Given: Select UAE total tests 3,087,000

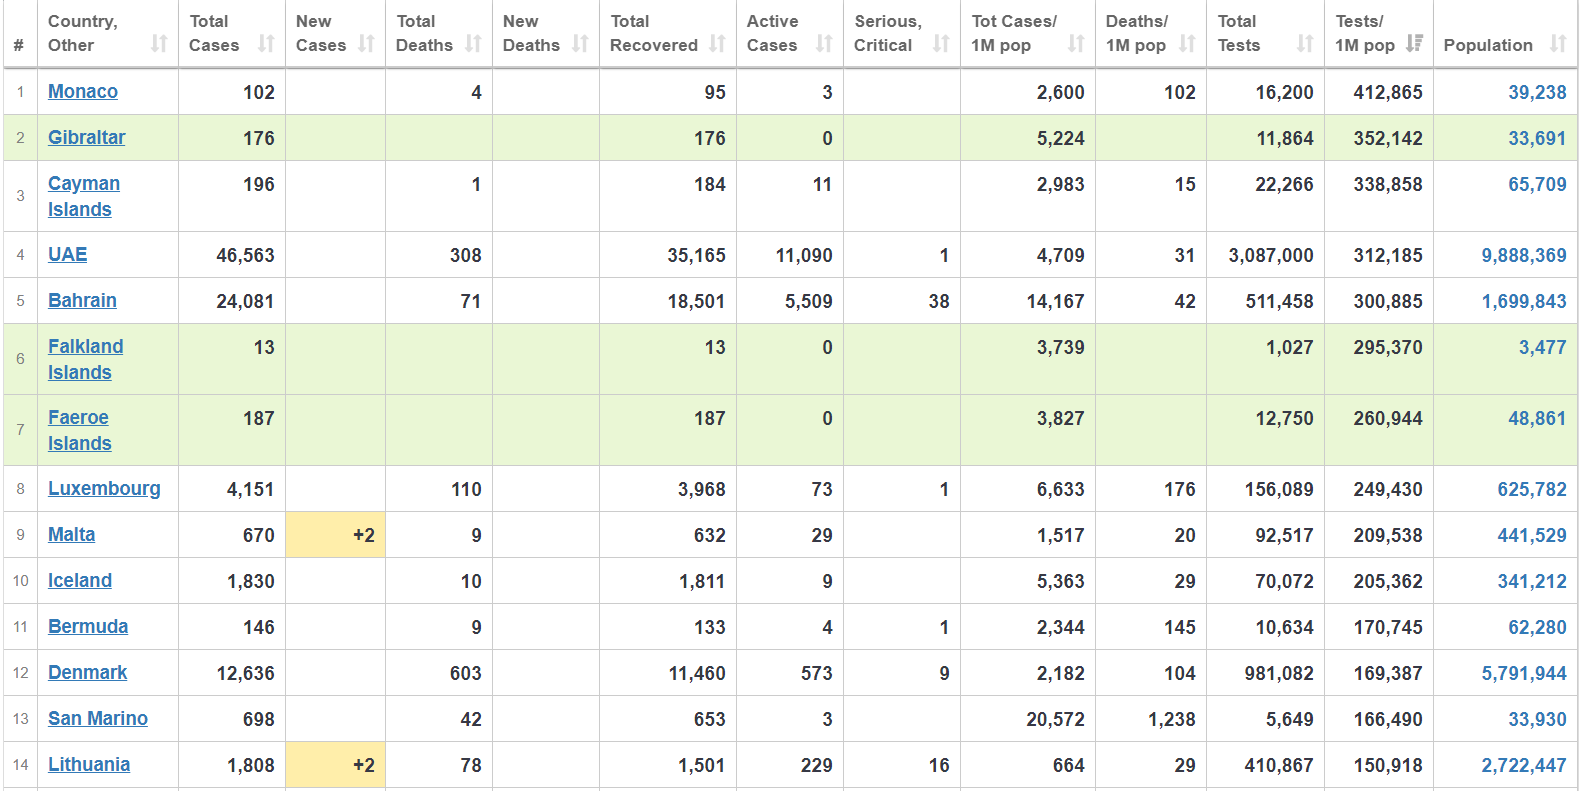Looking at the screenshot, I should click(x=1271, y=255).
